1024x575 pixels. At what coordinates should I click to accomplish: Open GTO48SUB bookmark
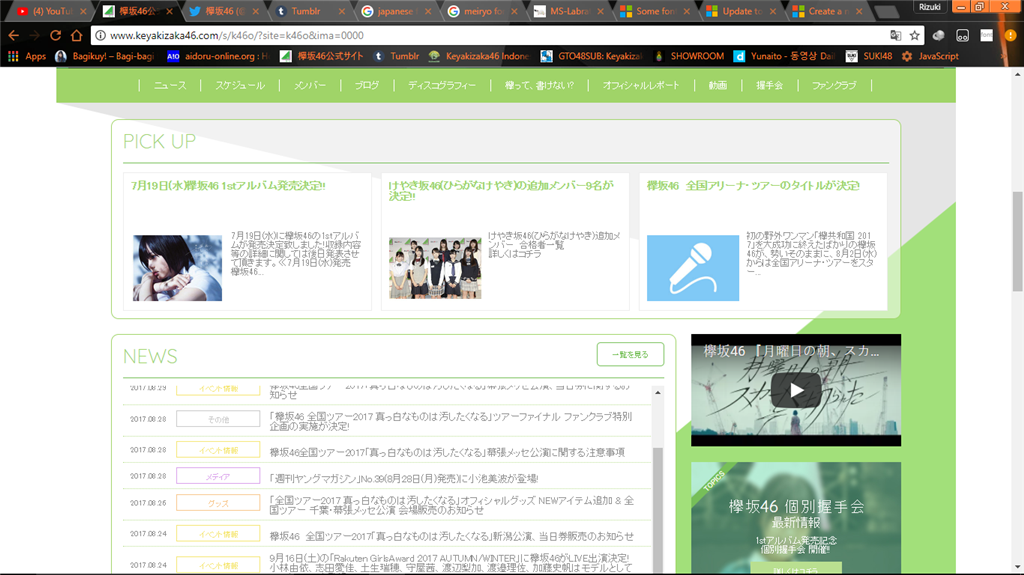(592, 56)
